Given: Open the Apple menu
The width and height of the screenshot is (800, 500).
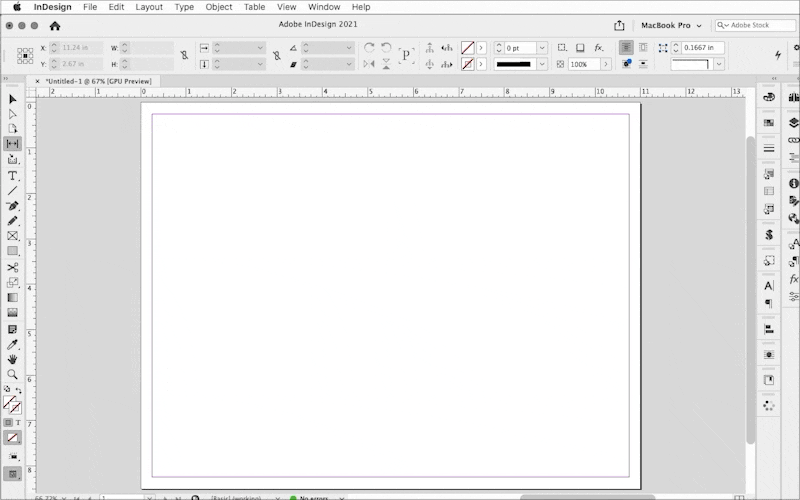Looking at the screenshot, I should click(x=17, y=7).
